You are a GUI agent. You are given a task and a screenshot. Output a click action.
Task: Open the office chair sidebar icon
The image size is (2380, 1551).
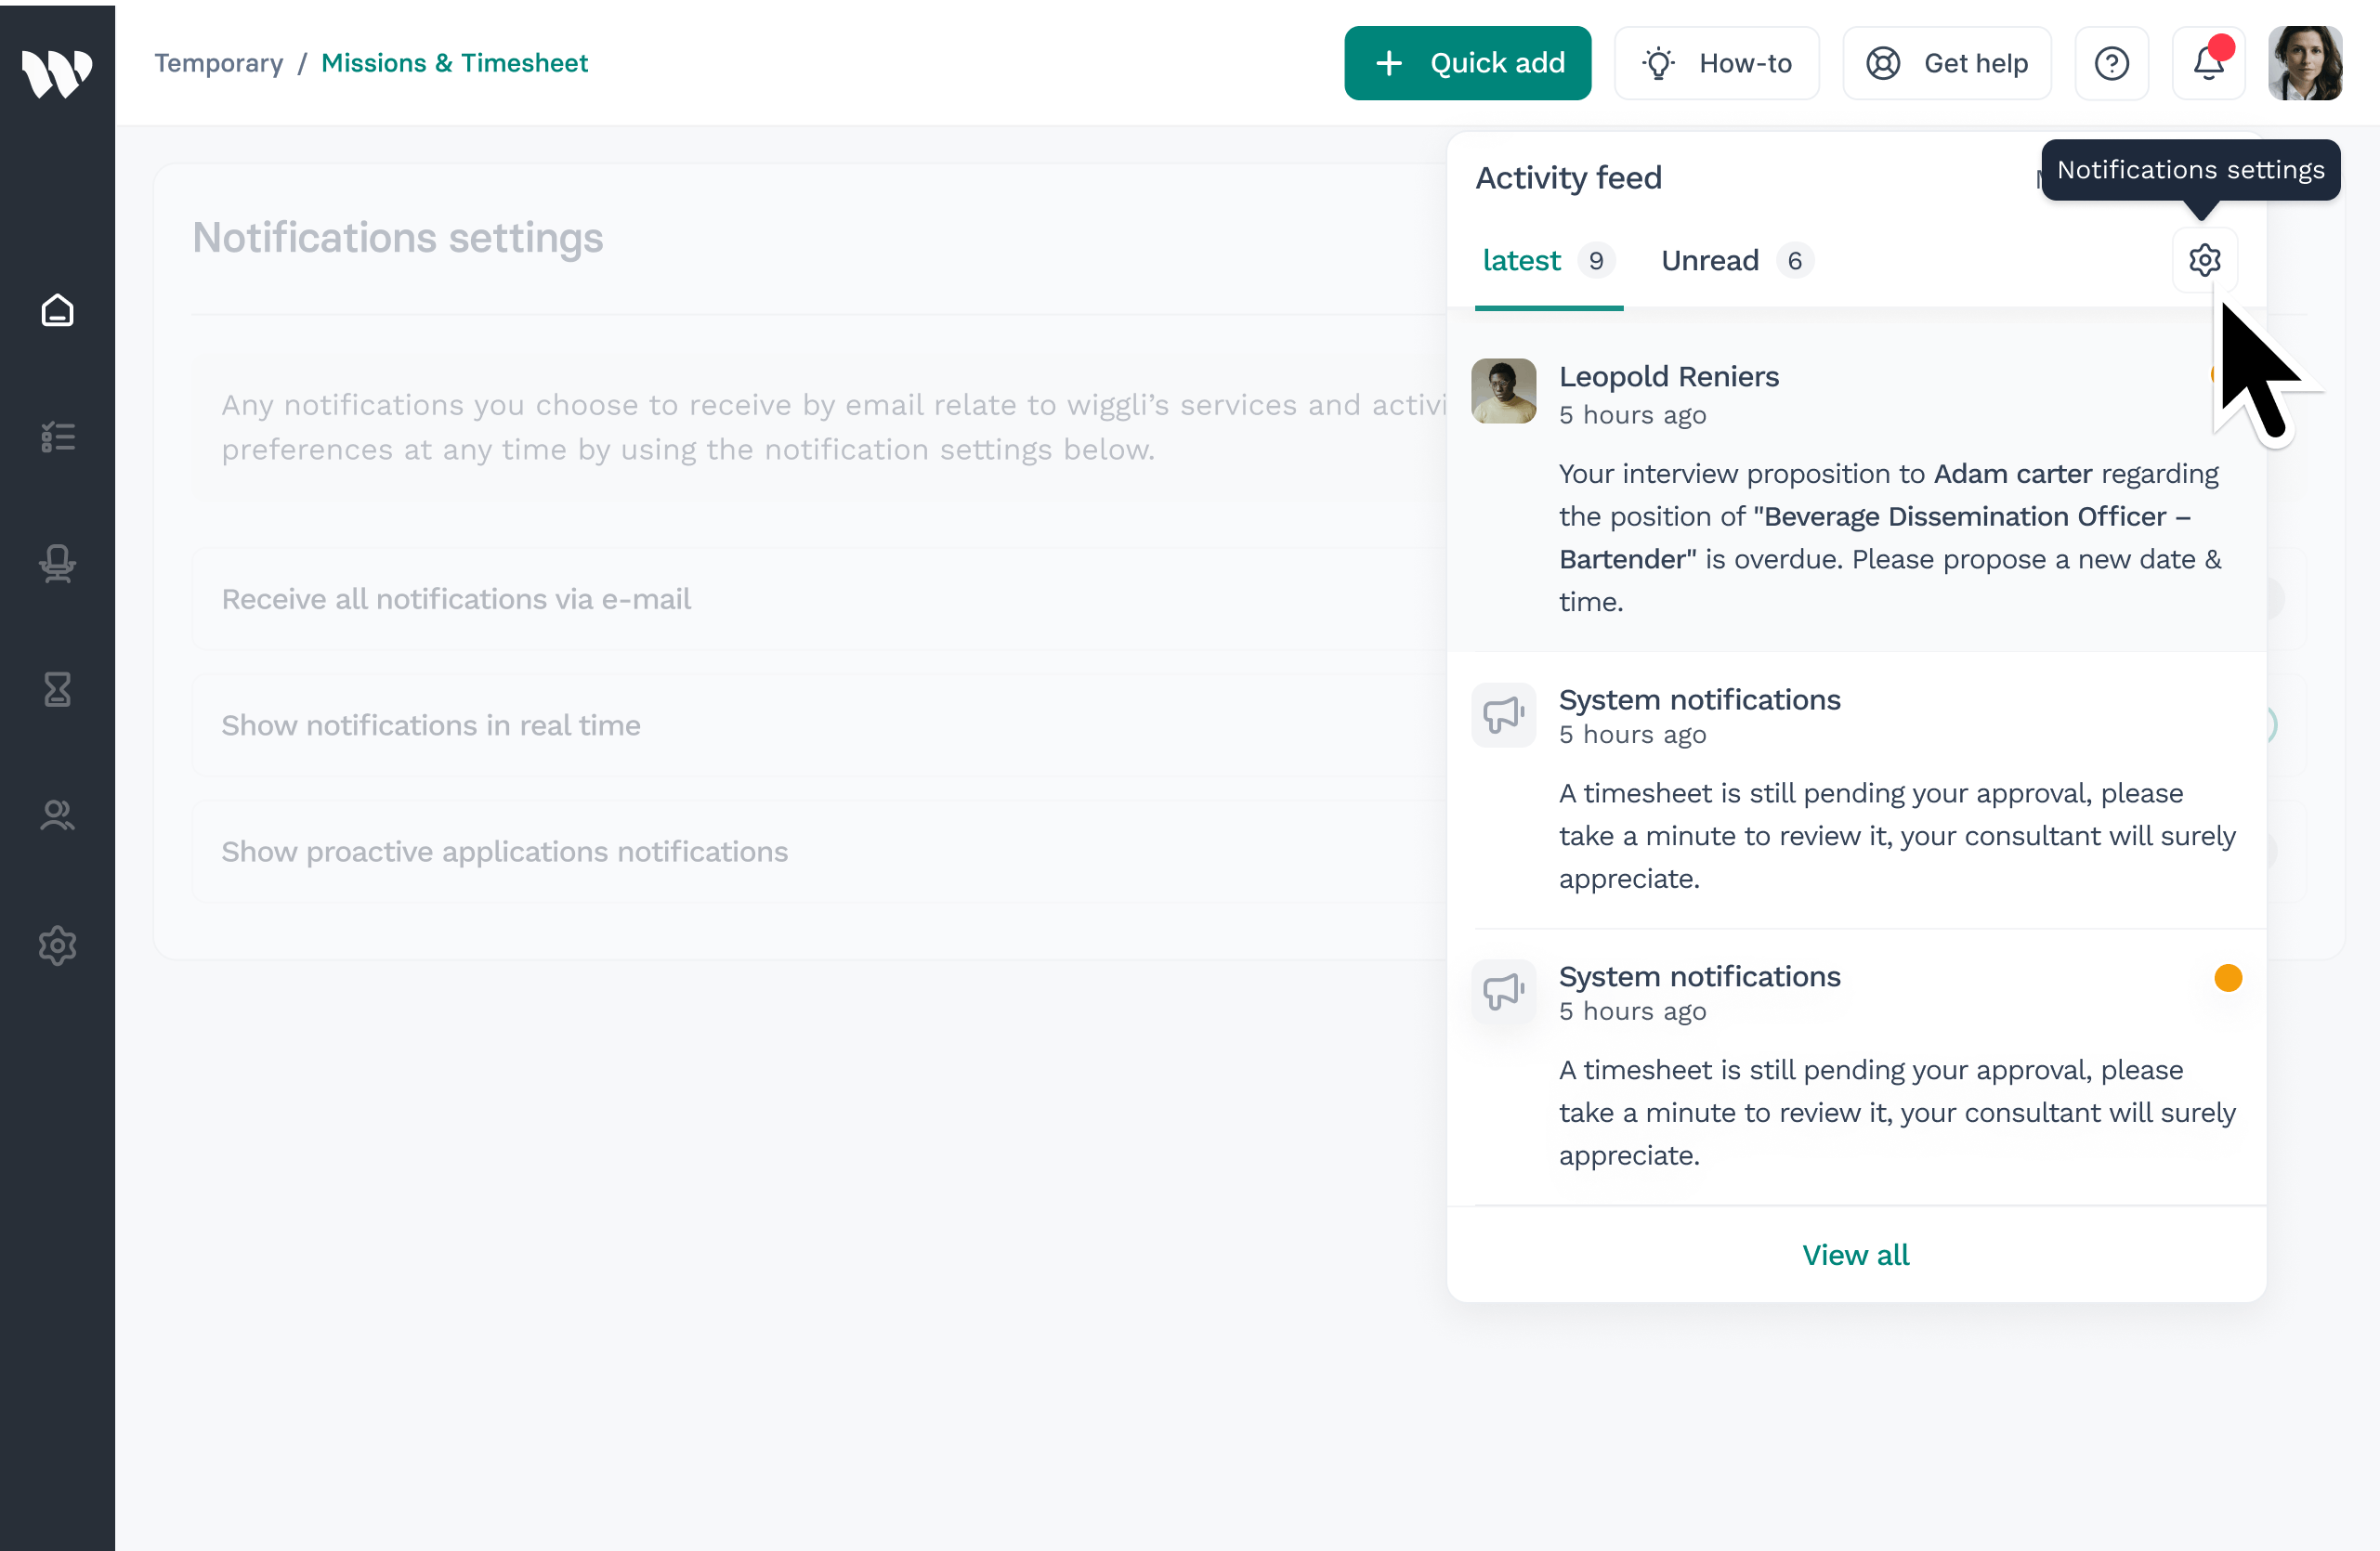57,563
